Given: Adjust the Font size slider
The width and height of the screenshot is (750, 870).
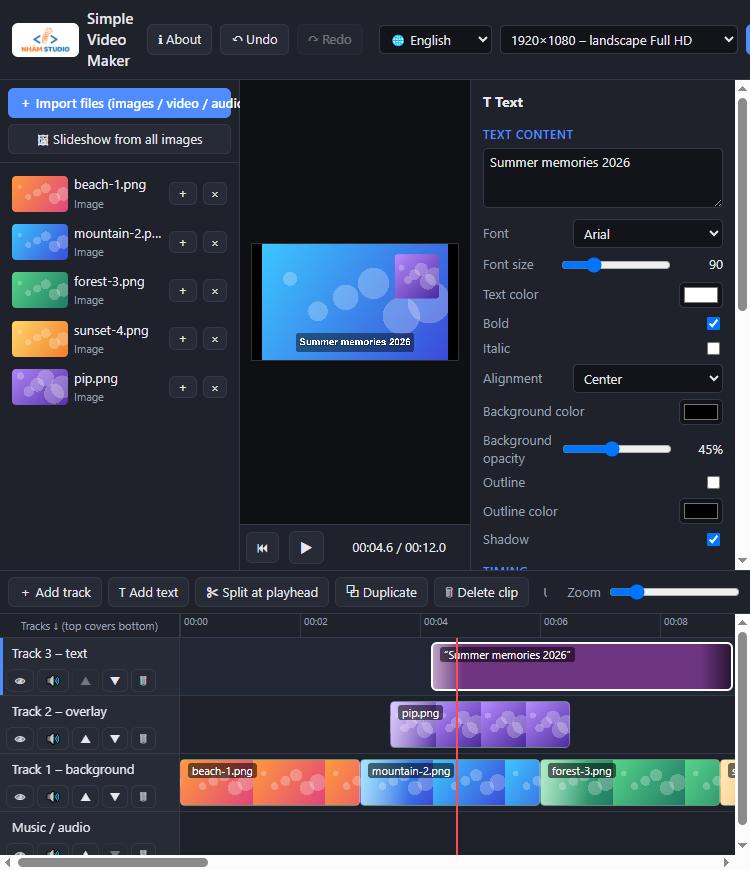Looking at the screenshot, I should click(x=616, y=265).
